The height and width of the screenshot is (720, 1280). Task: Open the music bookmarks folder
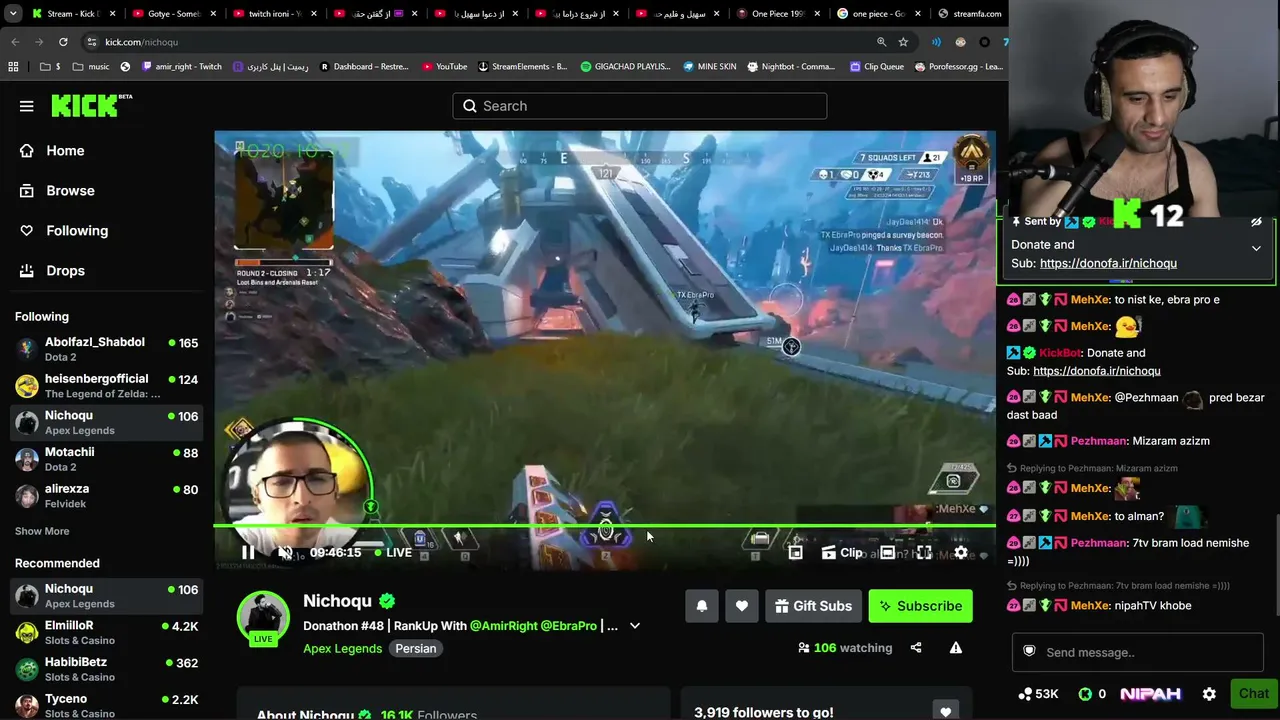point(91,67)
